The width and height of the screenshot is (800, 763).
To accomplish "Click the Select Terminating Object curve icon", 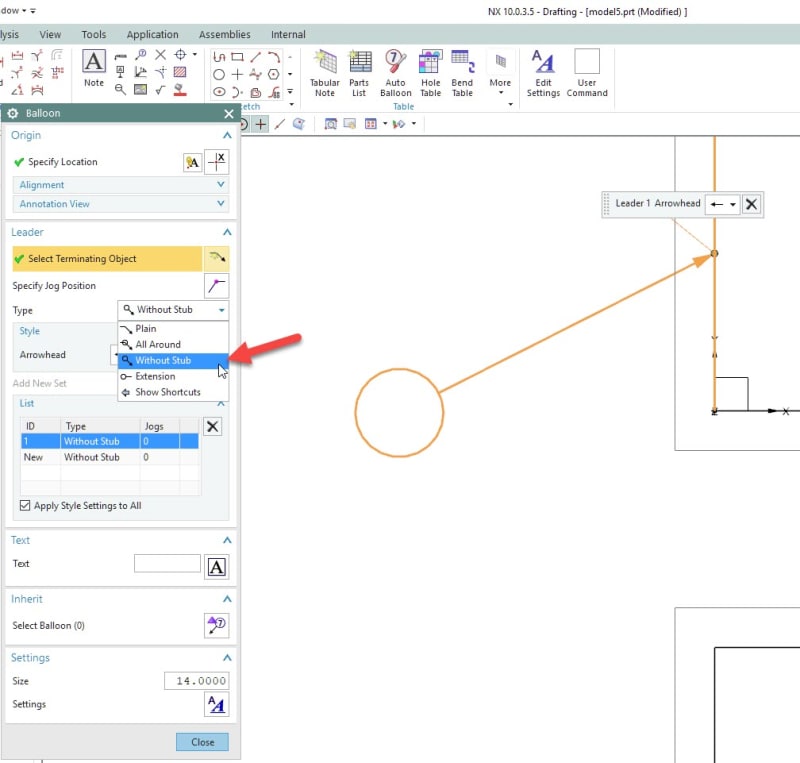I will (216, 258).
